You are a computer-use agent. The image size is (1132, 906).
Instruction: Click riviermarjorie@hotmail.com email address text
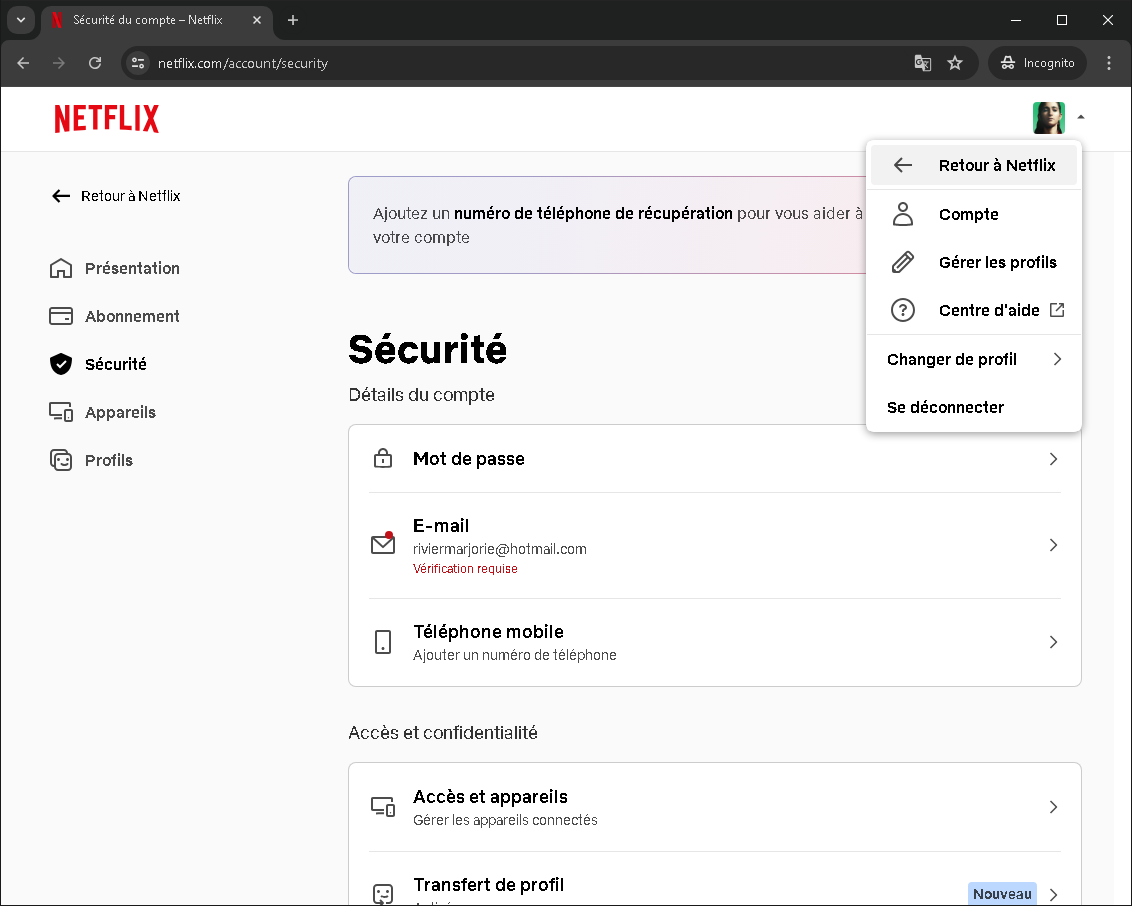[x=500, y=549]
